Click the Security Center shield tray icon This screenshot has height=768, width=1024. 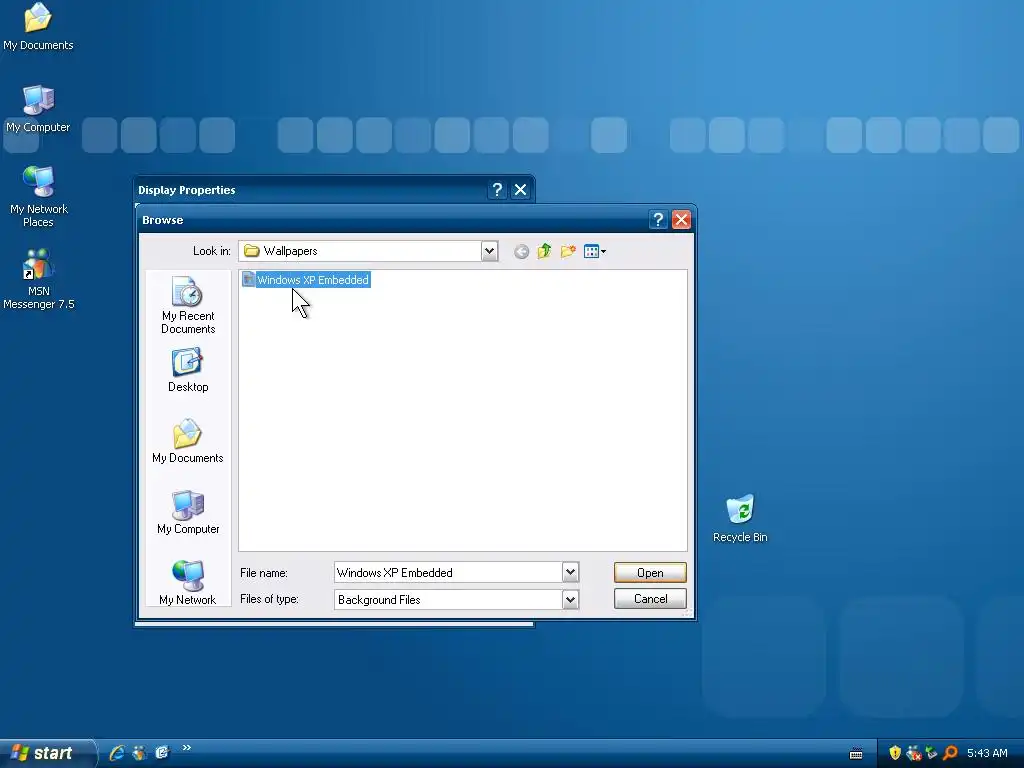pos(895,753)
